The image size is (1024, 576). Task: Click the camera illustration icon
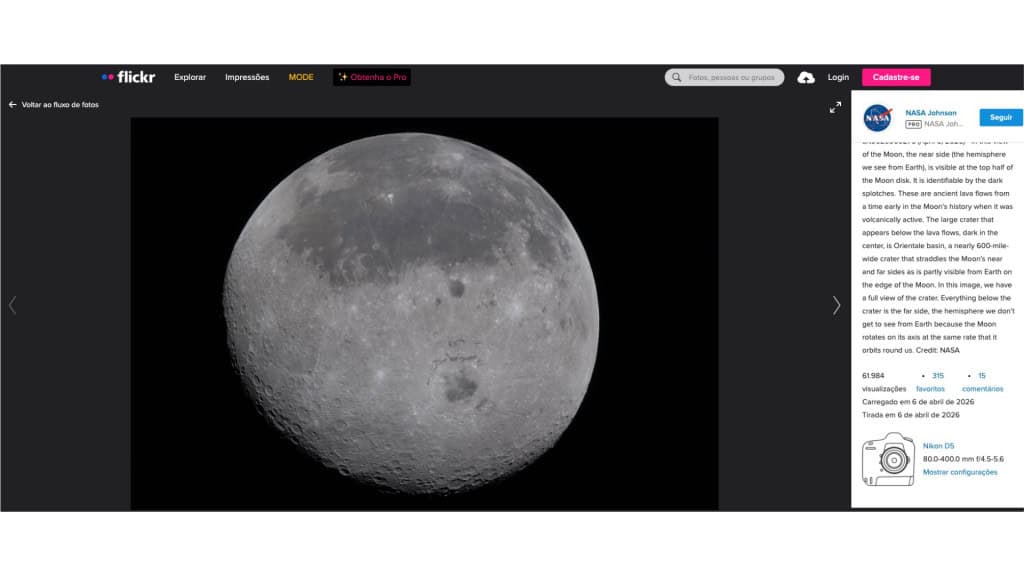click(889, 460)
